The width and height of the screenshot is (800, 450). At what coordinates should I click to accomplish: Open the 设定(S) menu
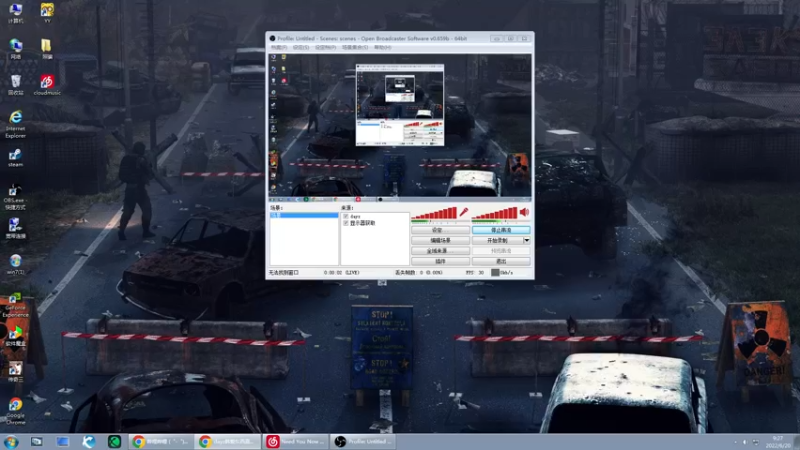[301, 47]
